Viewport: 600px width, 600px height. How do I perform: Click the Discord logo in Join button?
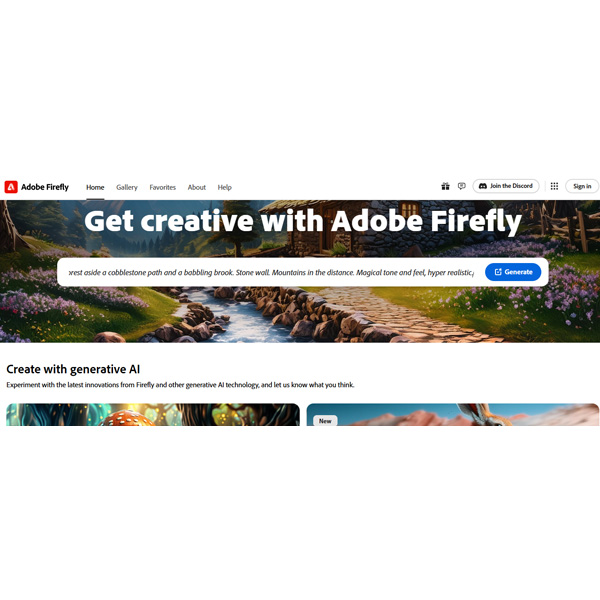coord(483,186)
